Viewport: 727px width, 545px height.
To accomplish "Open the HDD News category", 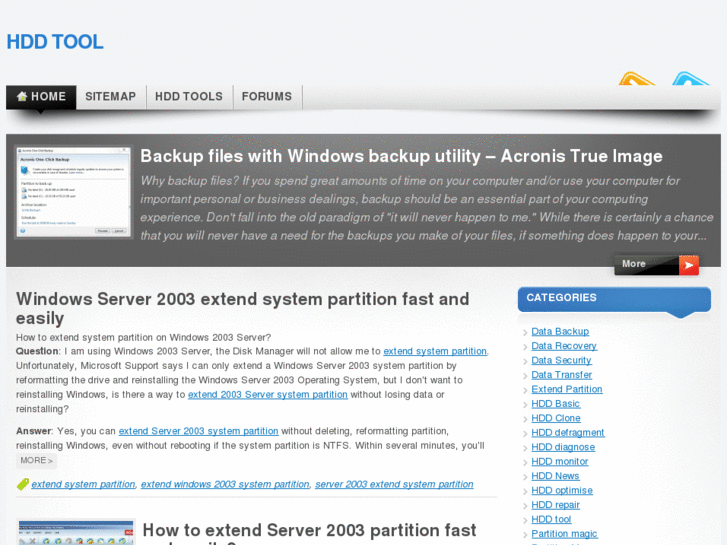I will coord(555,476).
